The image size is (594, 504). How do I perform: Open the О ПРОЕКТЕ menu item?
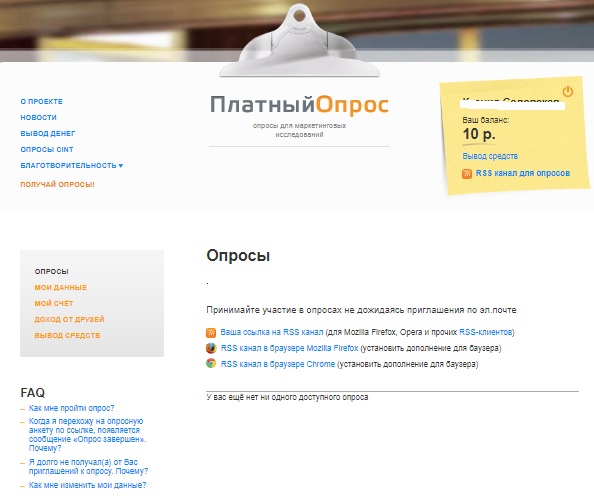click(x=42, y=102)
